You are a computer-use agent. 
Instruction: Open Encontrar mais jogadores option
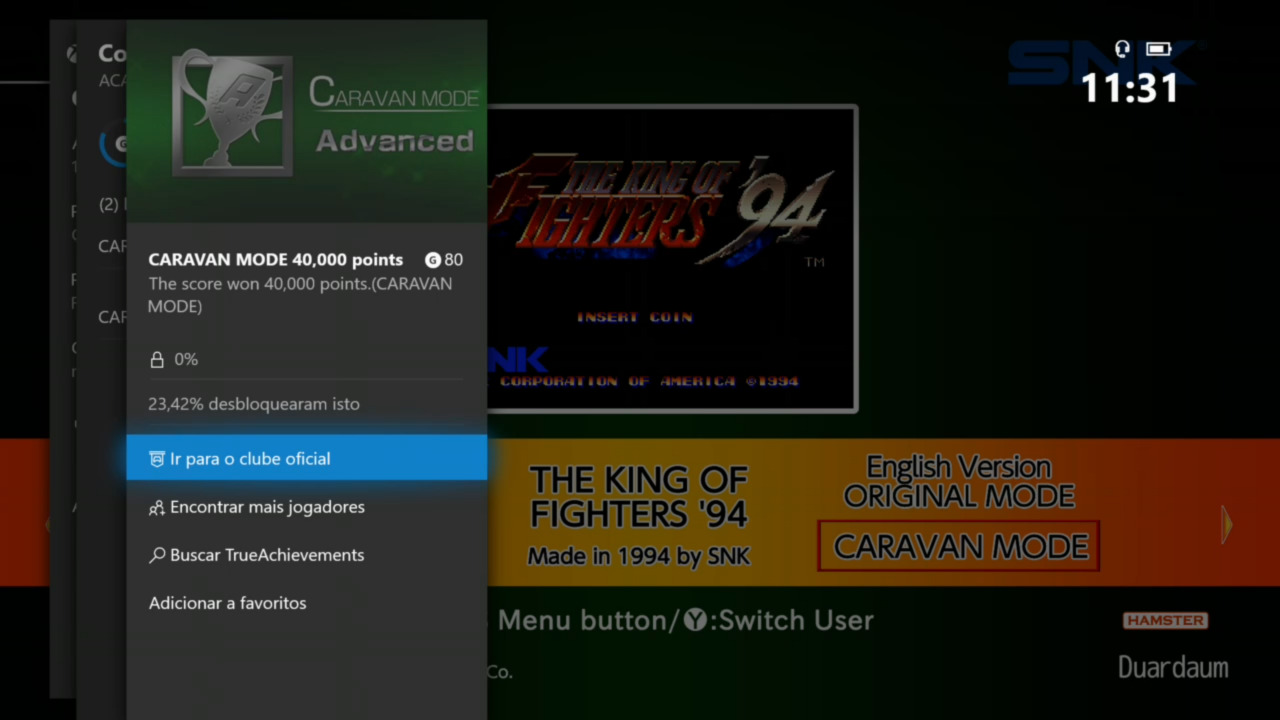[x=307, y=507]
